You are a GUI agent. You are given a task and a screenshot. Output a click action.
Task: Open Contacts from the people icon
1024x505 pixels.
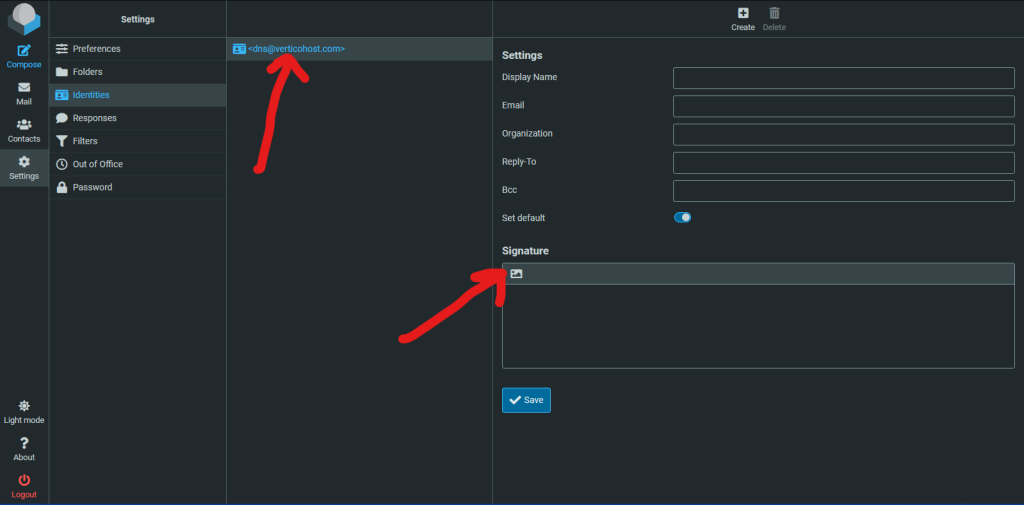(24, 125)
